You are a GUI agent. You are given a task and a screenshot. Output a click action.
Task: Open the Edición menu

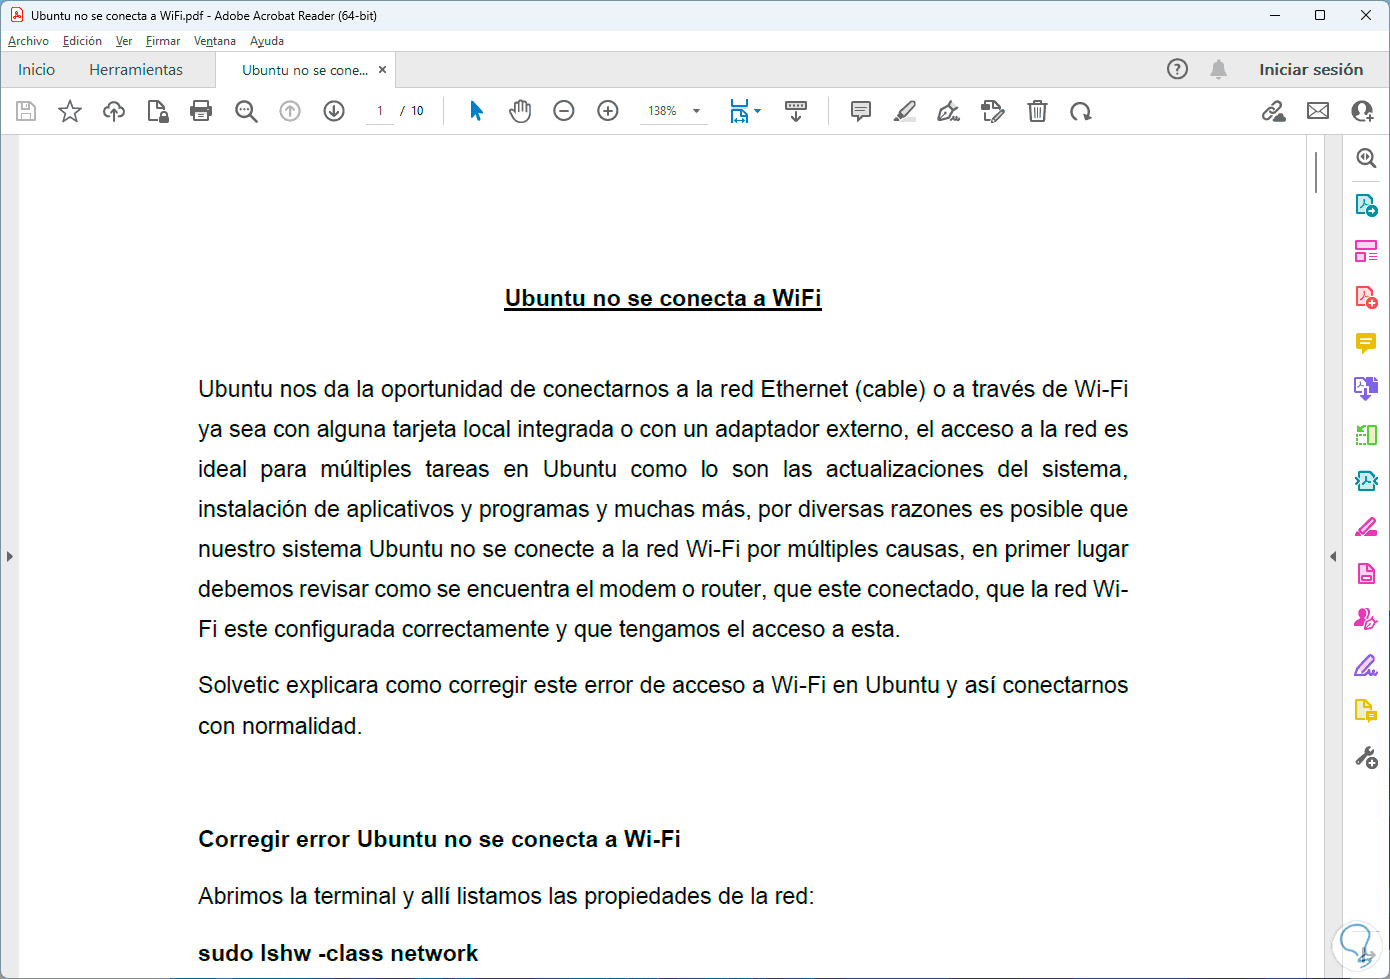point(82,41)
